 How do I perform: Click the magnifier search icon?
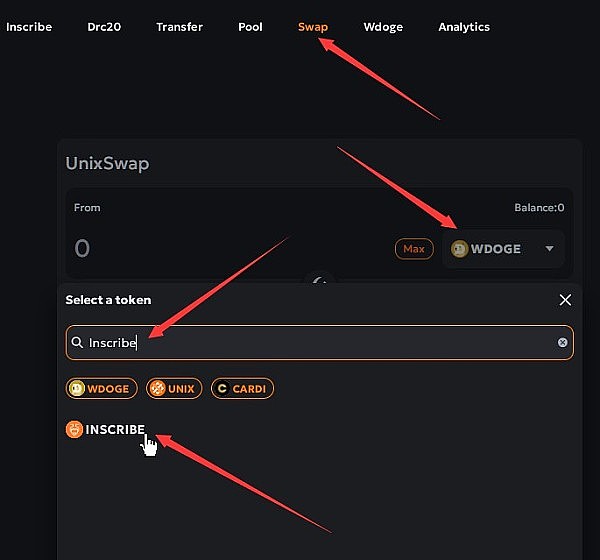tap(77, 343)
